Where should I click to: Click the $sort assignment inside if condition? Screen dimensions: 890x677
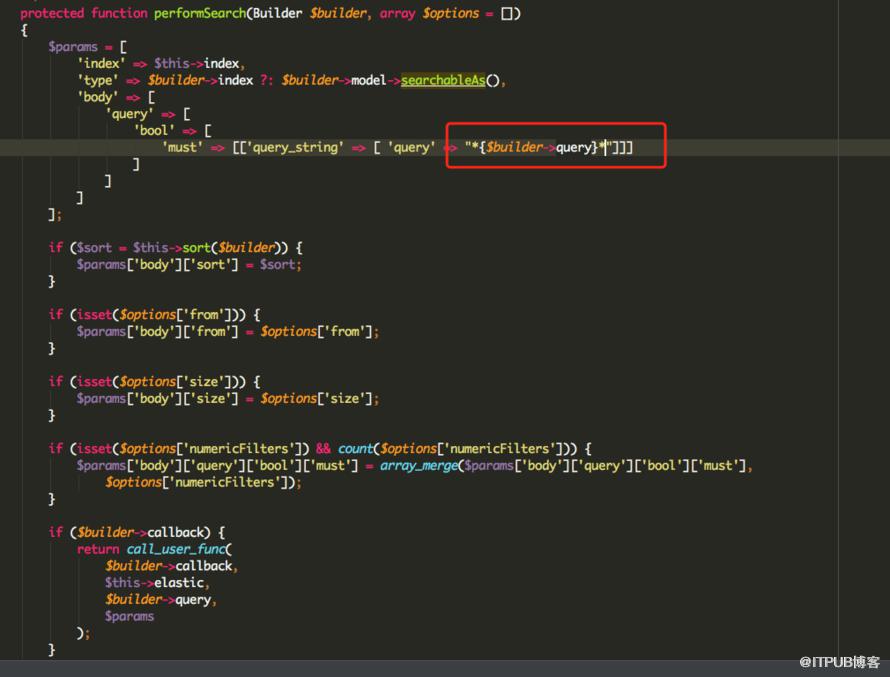pyautogui.click(x=94, y=248)
